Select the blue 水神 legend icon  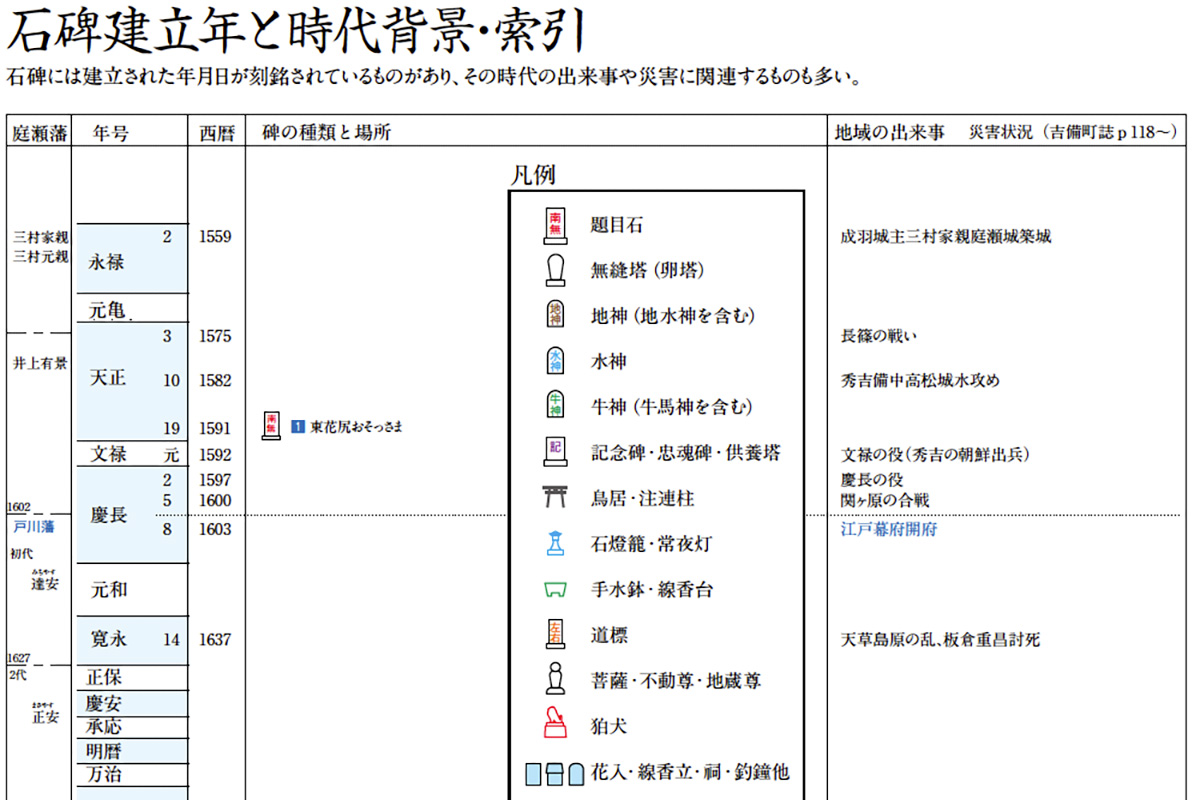click(x=555, y=361)
